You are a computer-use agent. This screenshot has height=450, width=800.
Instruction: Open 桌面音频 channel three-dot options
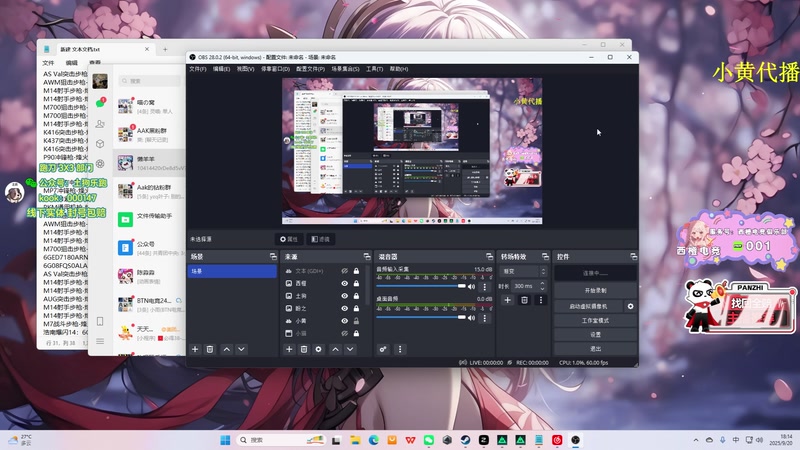(485, 318)
